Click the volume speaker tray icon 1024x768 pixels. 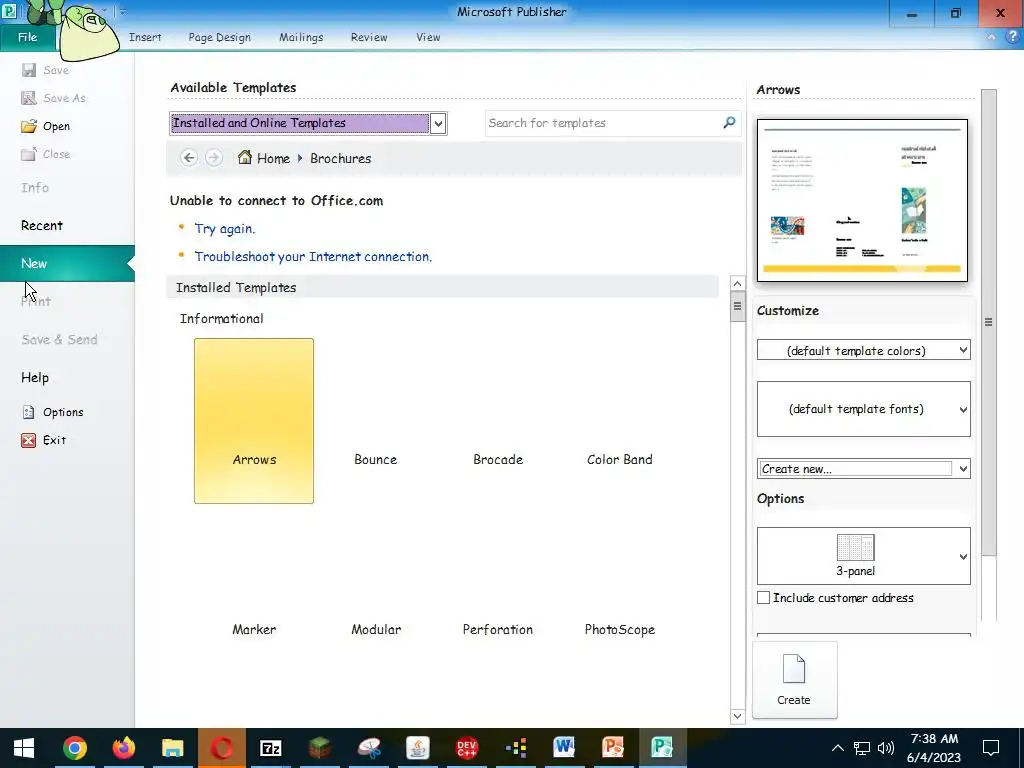(x=886, y=748)
